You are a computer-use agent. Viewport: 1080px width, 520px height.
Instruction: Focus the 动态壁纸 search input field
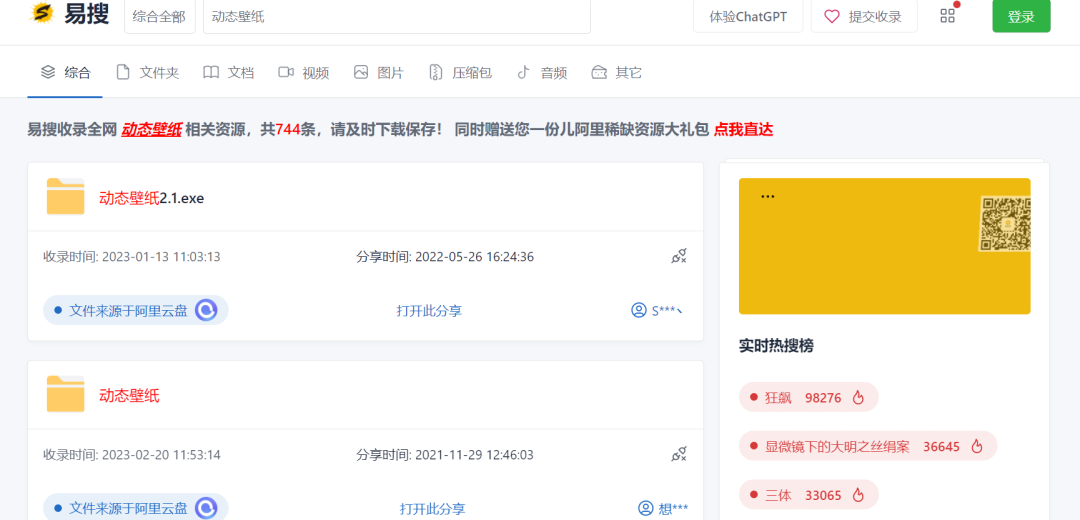coord(397,17)
